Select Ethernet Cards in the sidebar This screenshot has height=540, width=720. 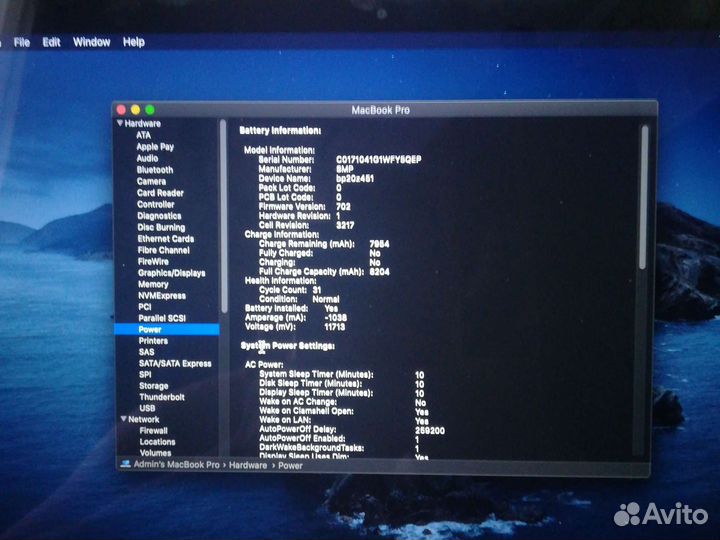click(x=166, y=239)
